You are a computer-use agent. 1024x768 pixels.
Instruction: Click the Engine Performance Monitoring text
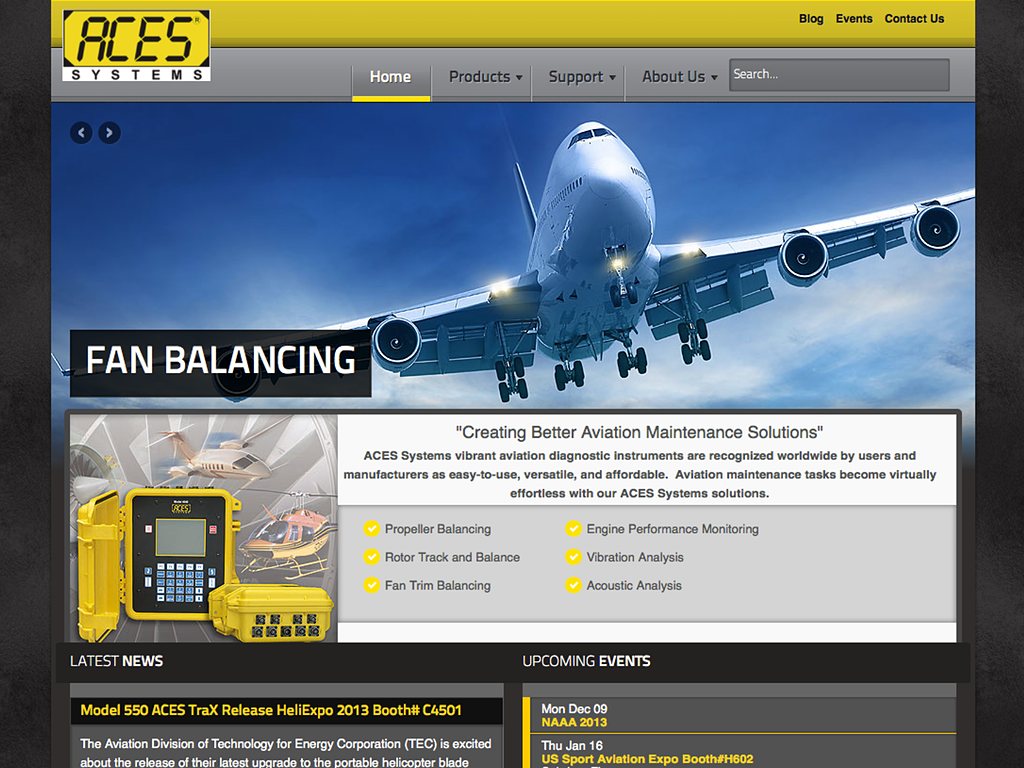[673, 529]
